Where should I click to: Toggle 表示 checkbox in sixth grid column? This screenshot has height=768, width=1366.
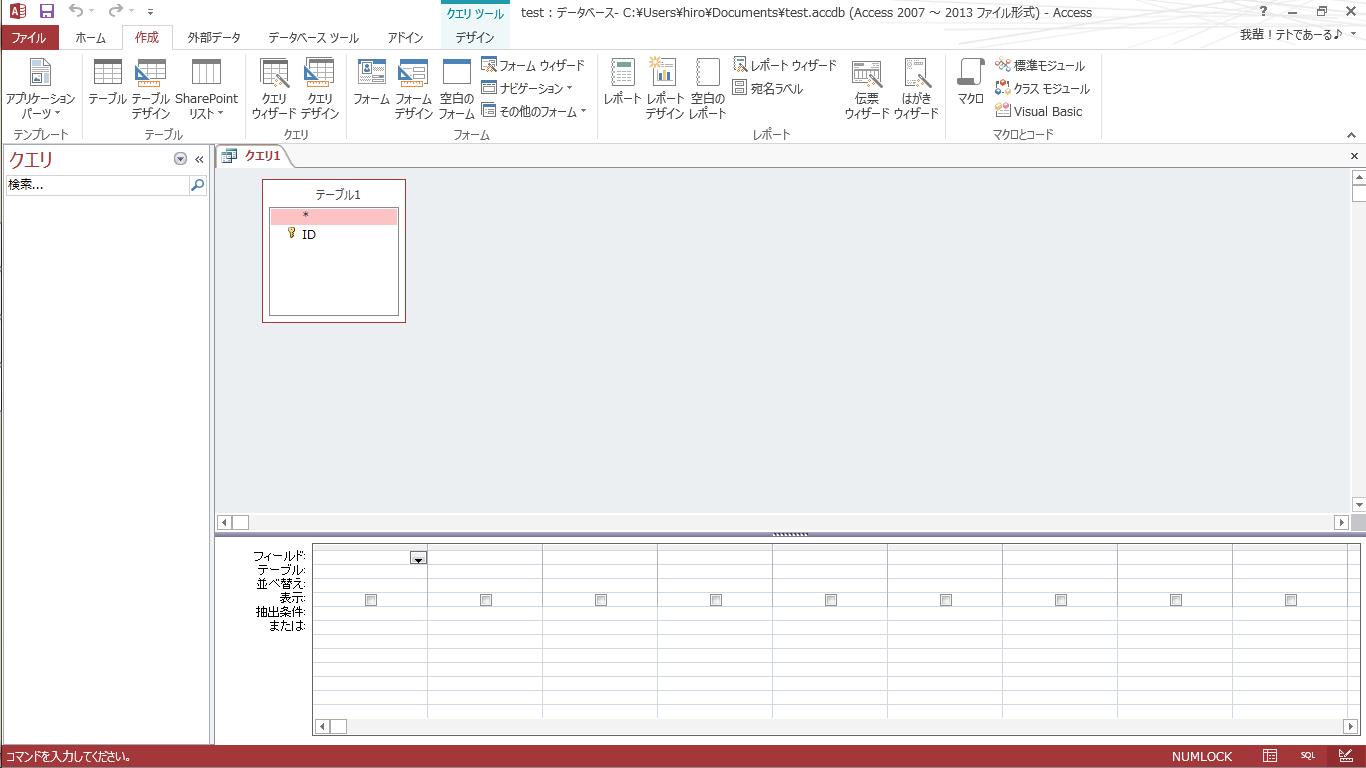[x=946, y=600]
